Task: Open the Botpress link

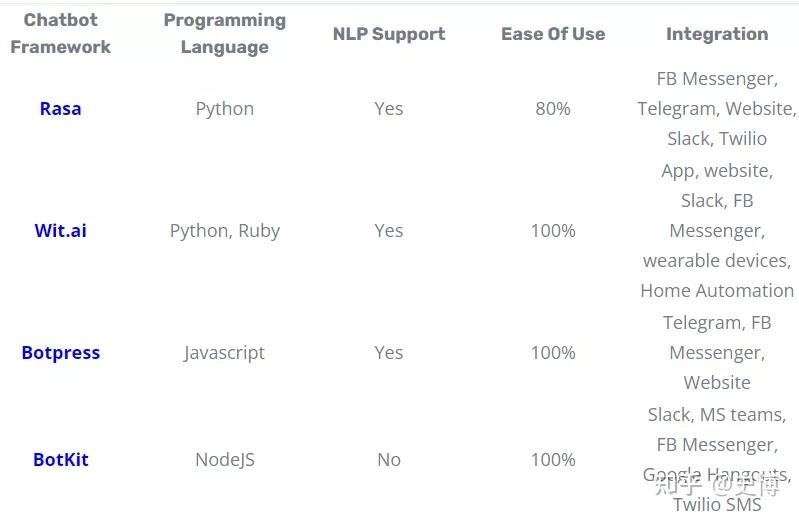Action: [61, 353]
